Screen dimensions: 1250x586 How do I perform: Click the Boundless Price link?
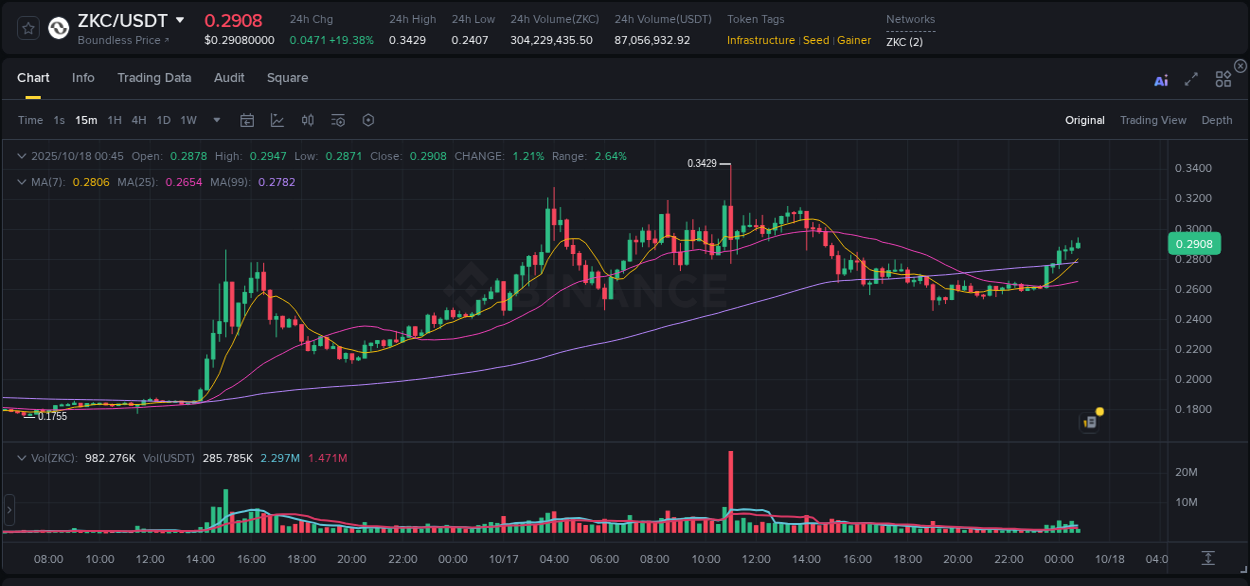(x=120, y=40)
